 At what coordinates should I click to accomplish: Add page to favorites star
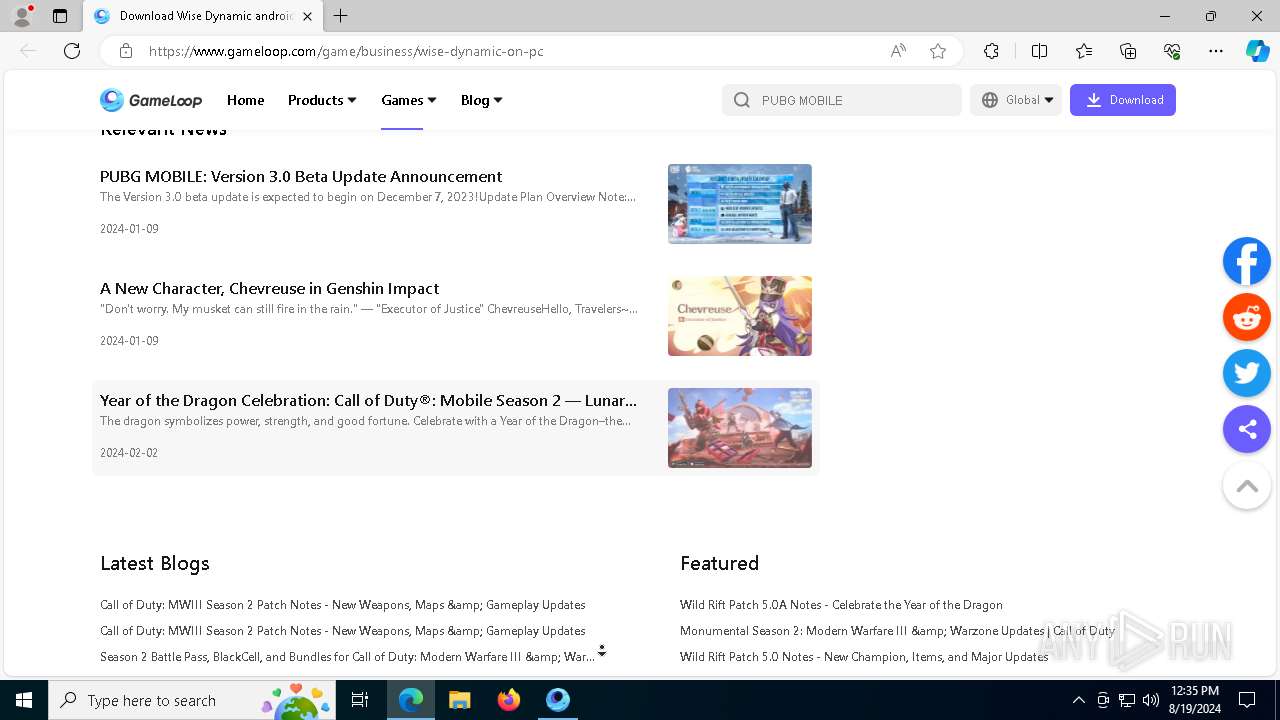point(938,51)
